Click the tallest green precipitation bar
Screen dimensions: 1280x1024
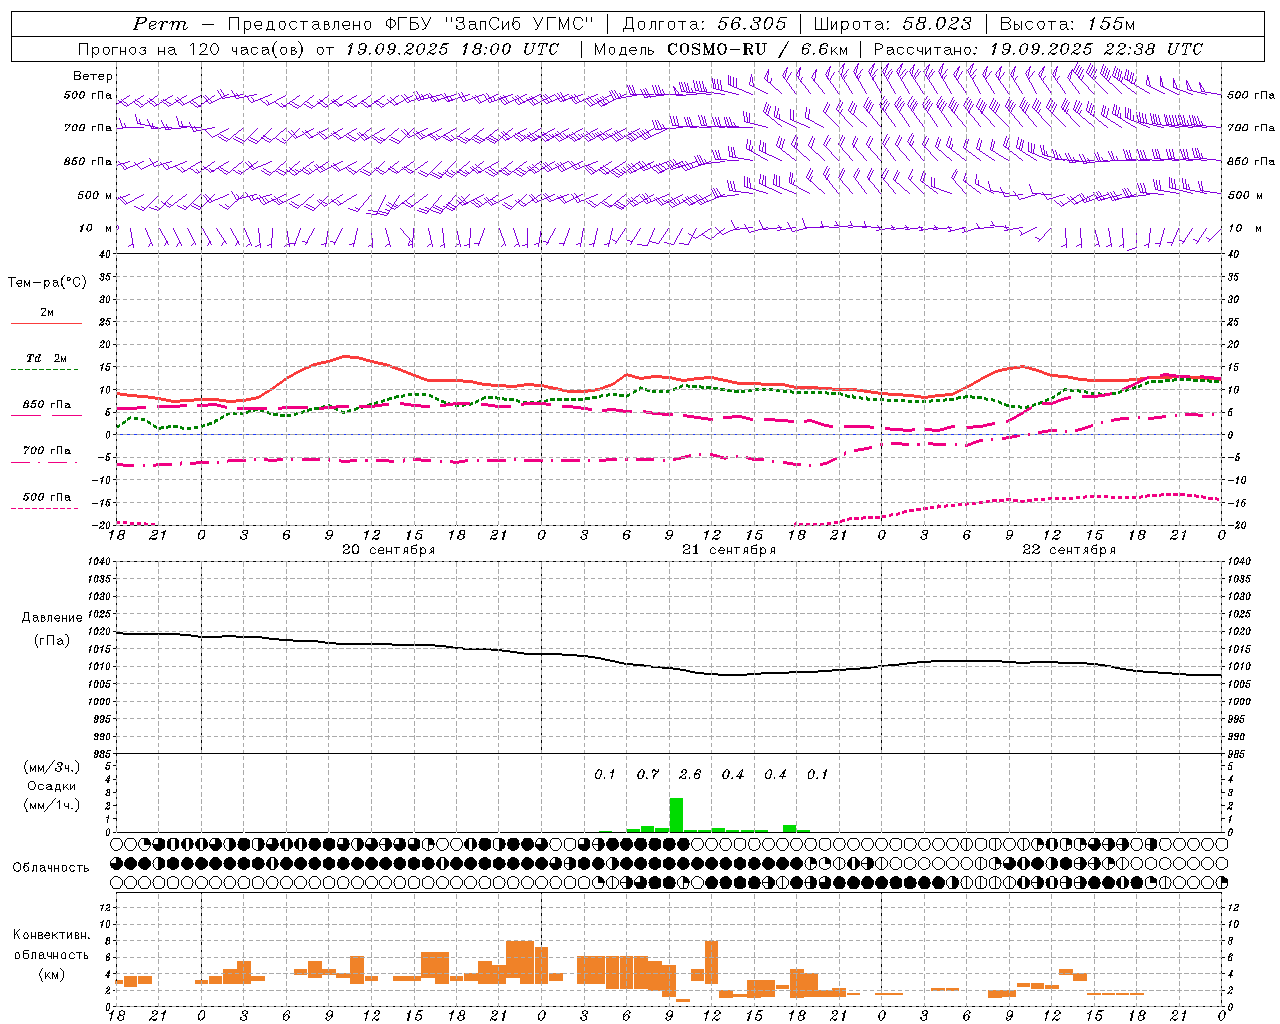coord(676,815)
